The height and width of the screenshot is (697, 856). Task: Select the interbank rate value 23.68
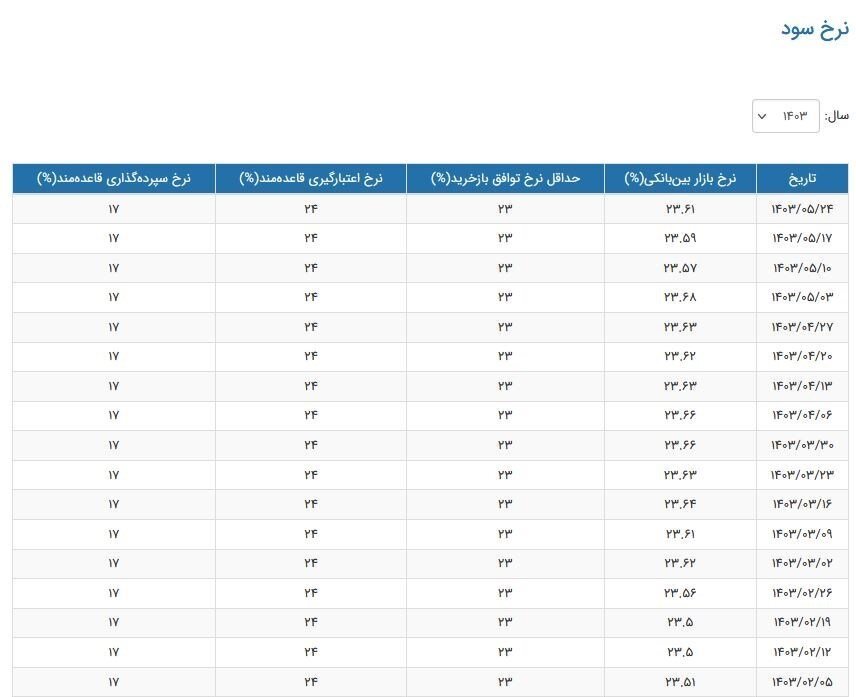coord(680,297)
